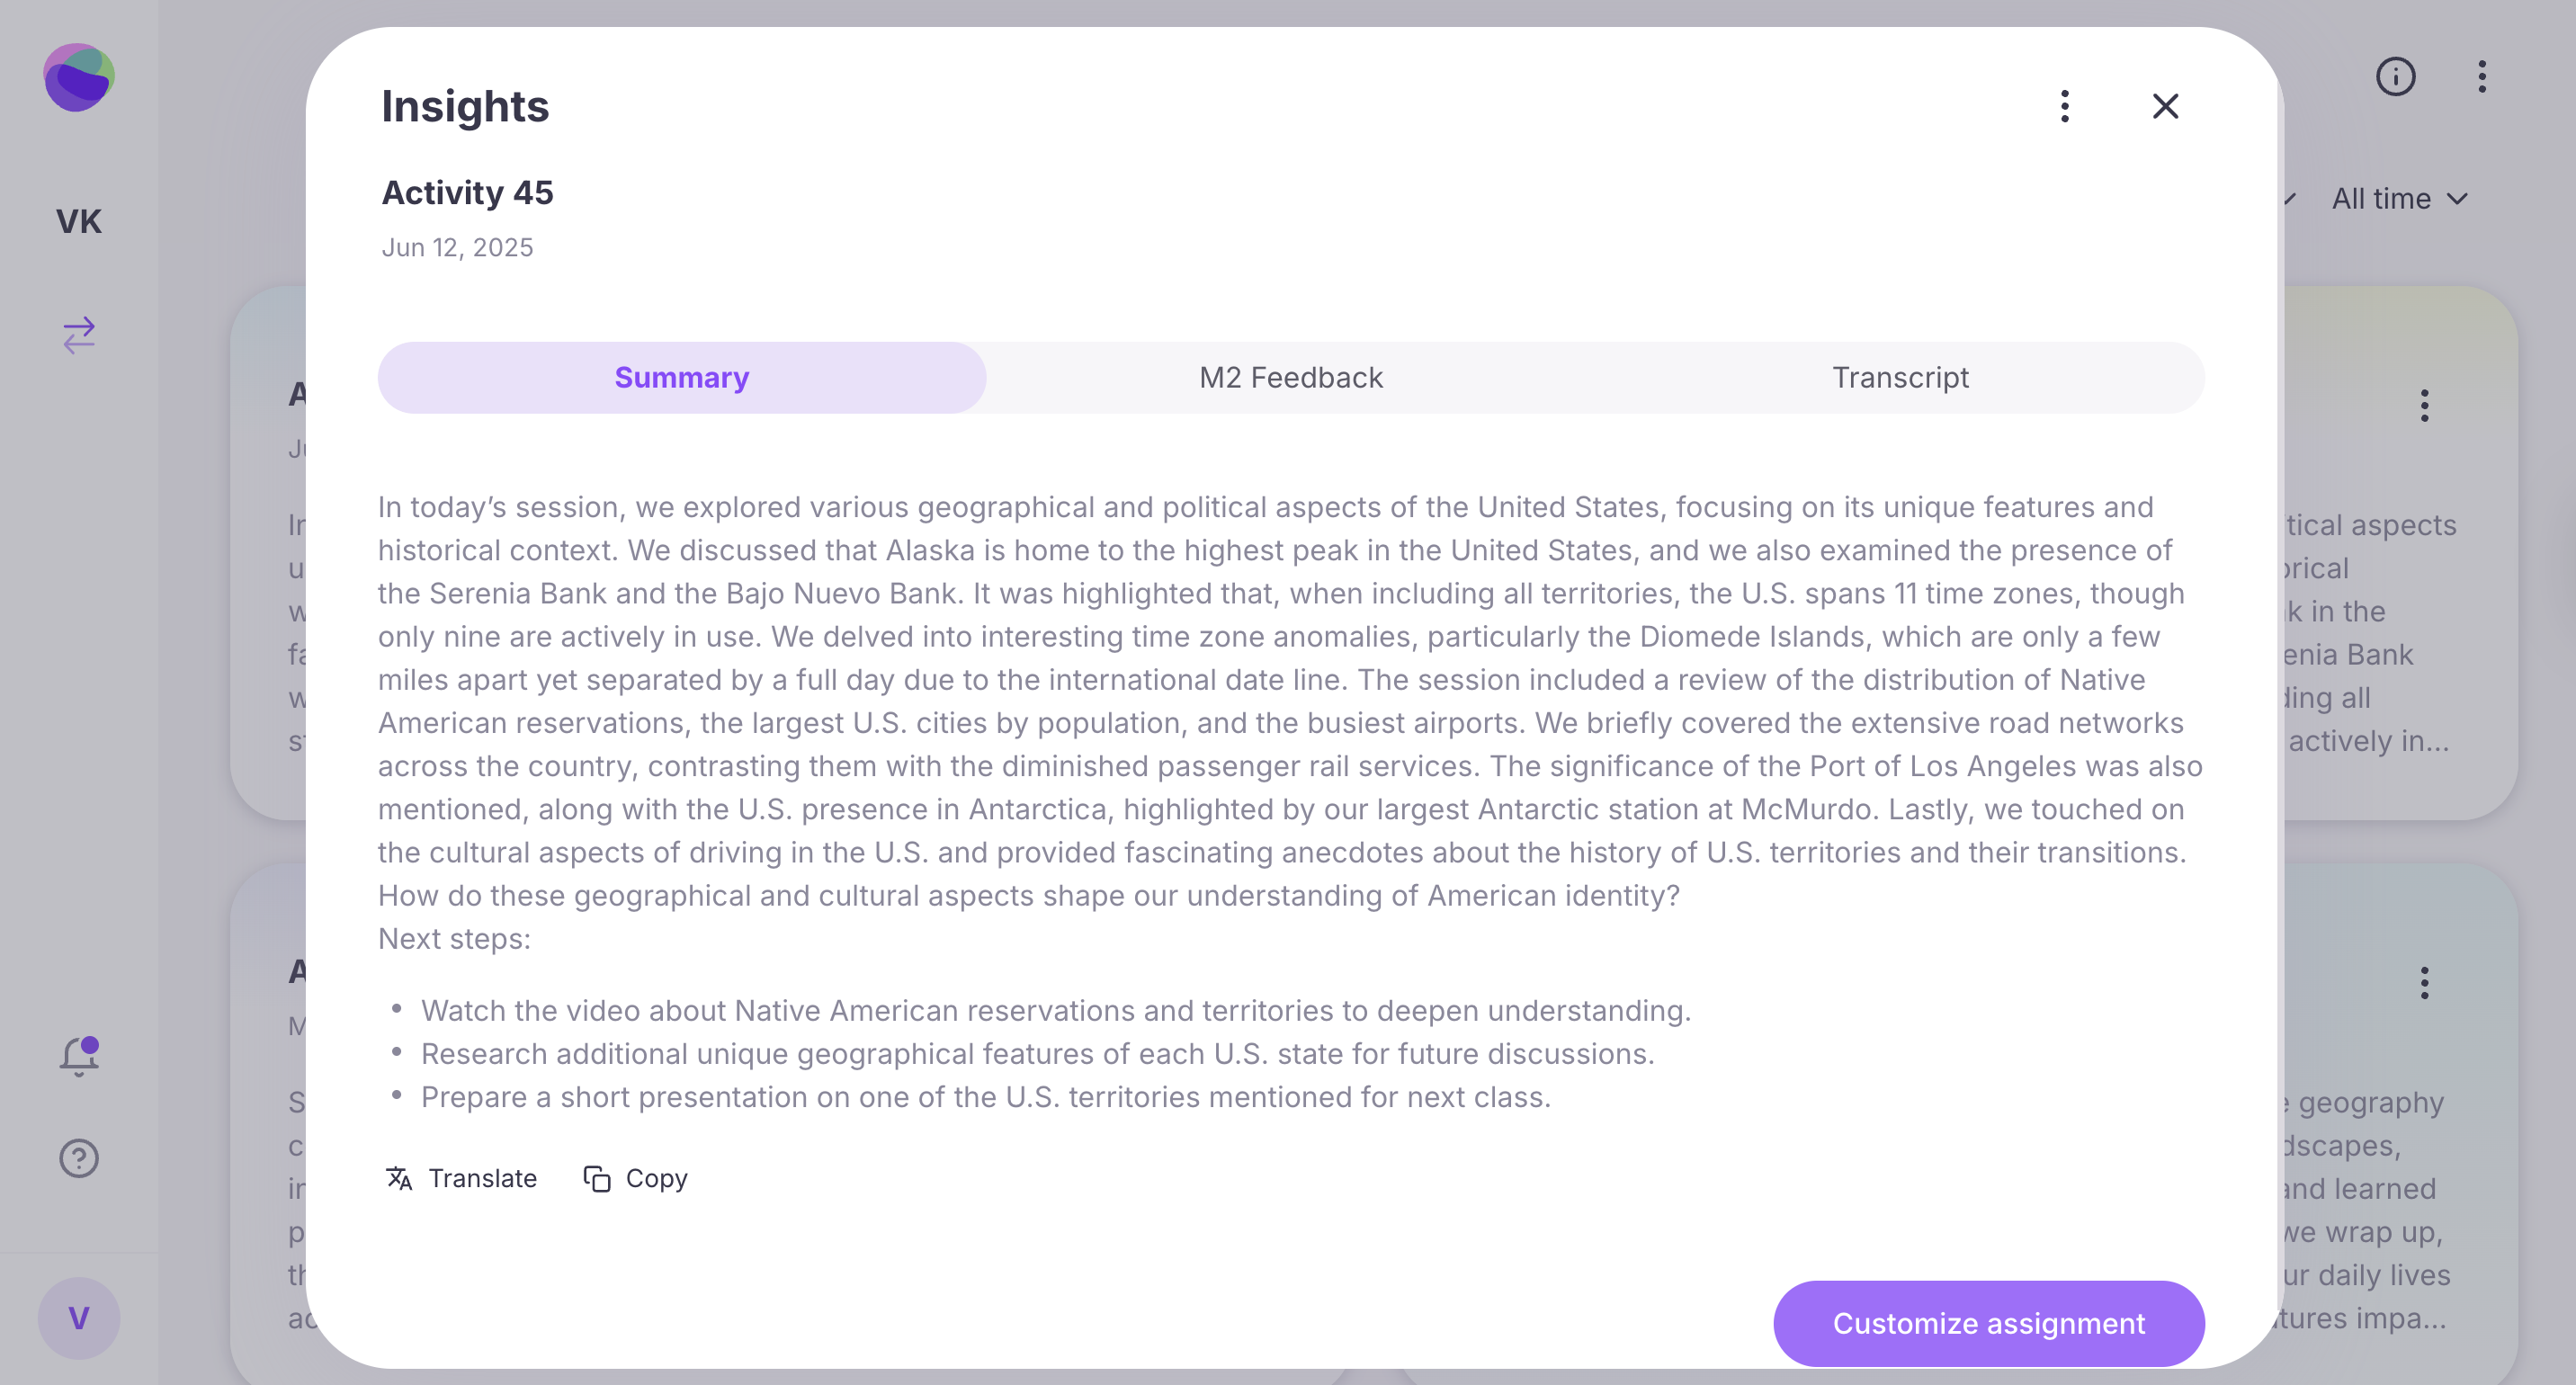Screen dimensions: 2576x1385
Task: Click Translate below the summary
Action: [x=461, y=1178]
